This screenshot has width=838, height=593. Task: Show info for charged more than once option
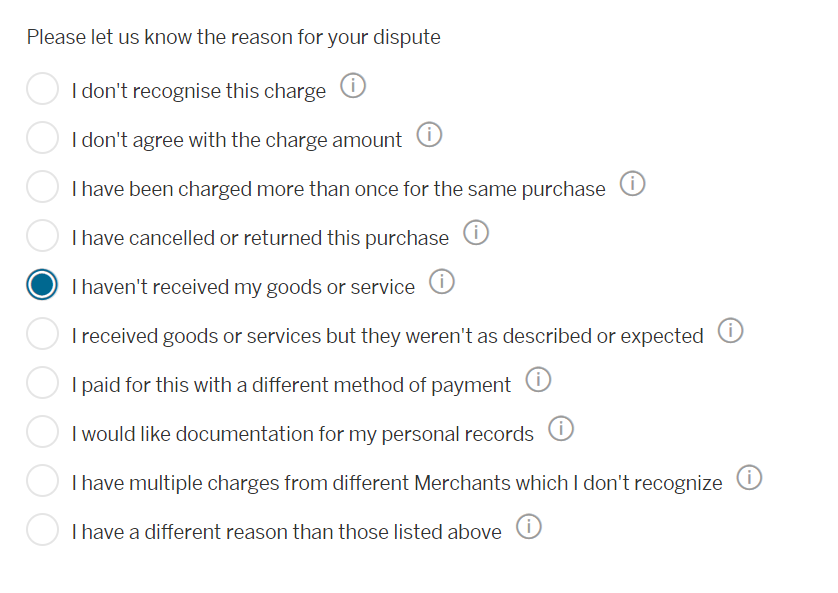pos(632,185)
